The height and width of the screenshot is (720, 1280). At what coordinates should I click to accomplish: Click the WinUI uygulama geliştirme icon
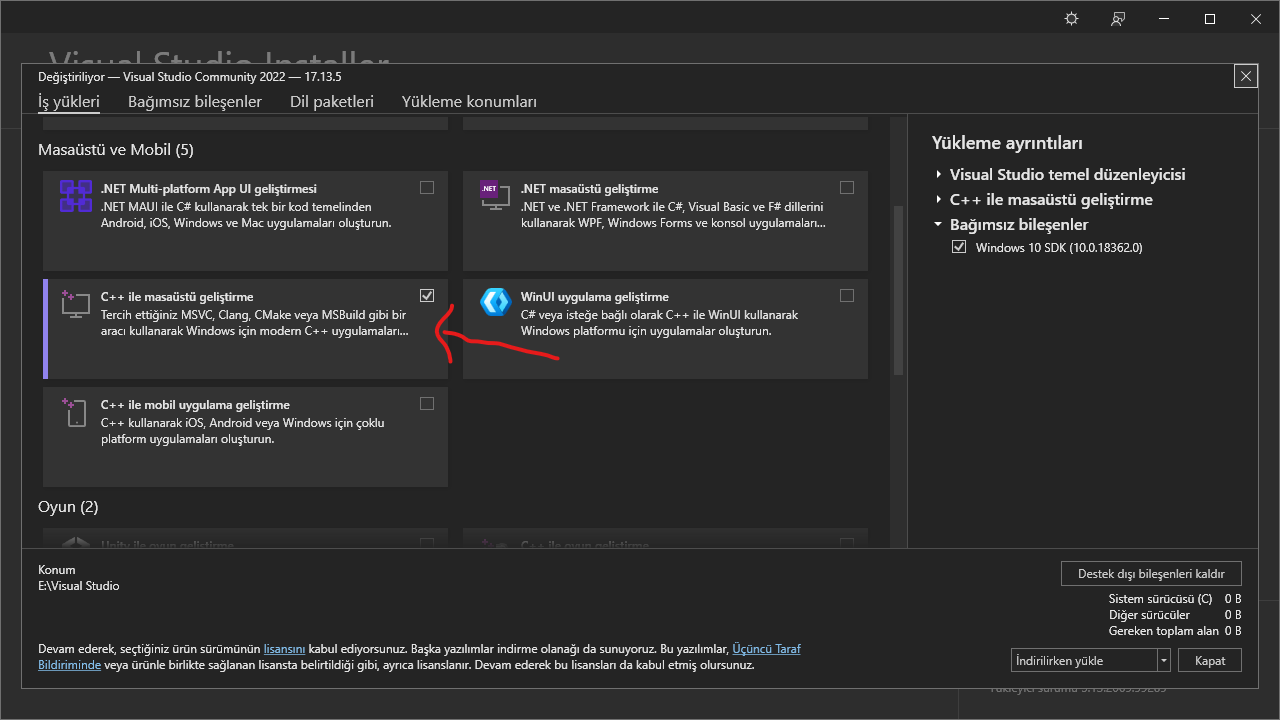point(495,302)
